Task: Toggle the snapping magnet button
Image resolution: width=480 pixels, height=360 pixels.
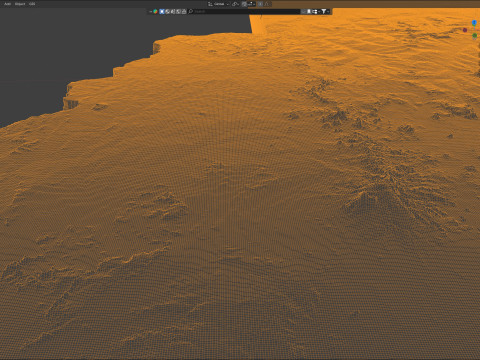Action: 244,4
